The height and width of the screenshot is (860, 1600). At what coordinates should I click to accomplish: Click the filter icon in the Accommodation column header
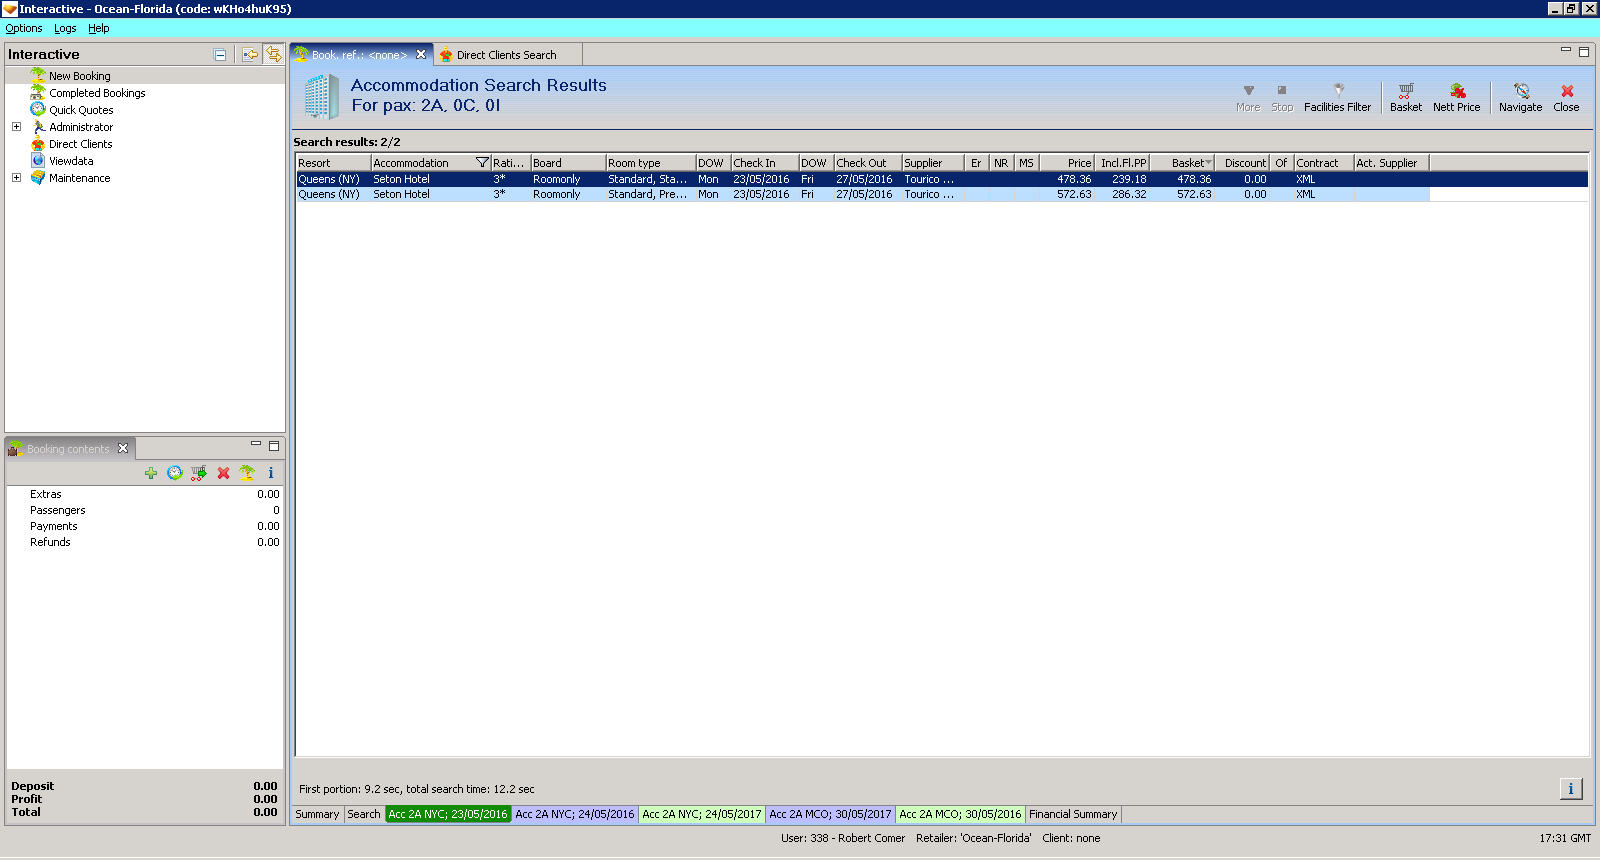[x=482, y=163]
